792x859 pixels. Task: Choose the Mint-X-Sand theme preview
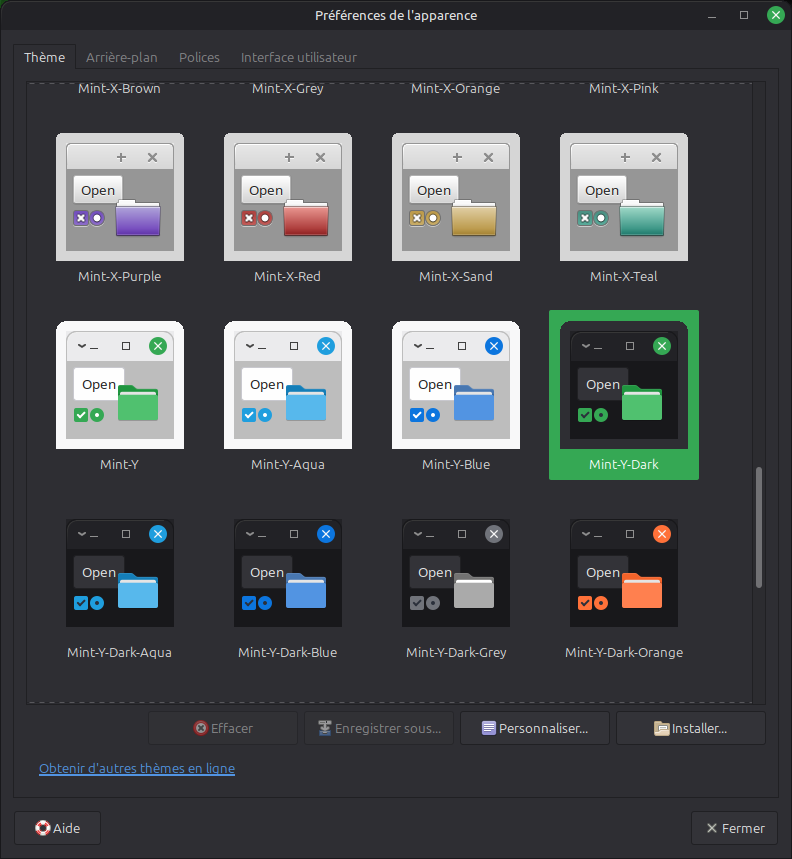pyautogui.click(x=456, y=197)
